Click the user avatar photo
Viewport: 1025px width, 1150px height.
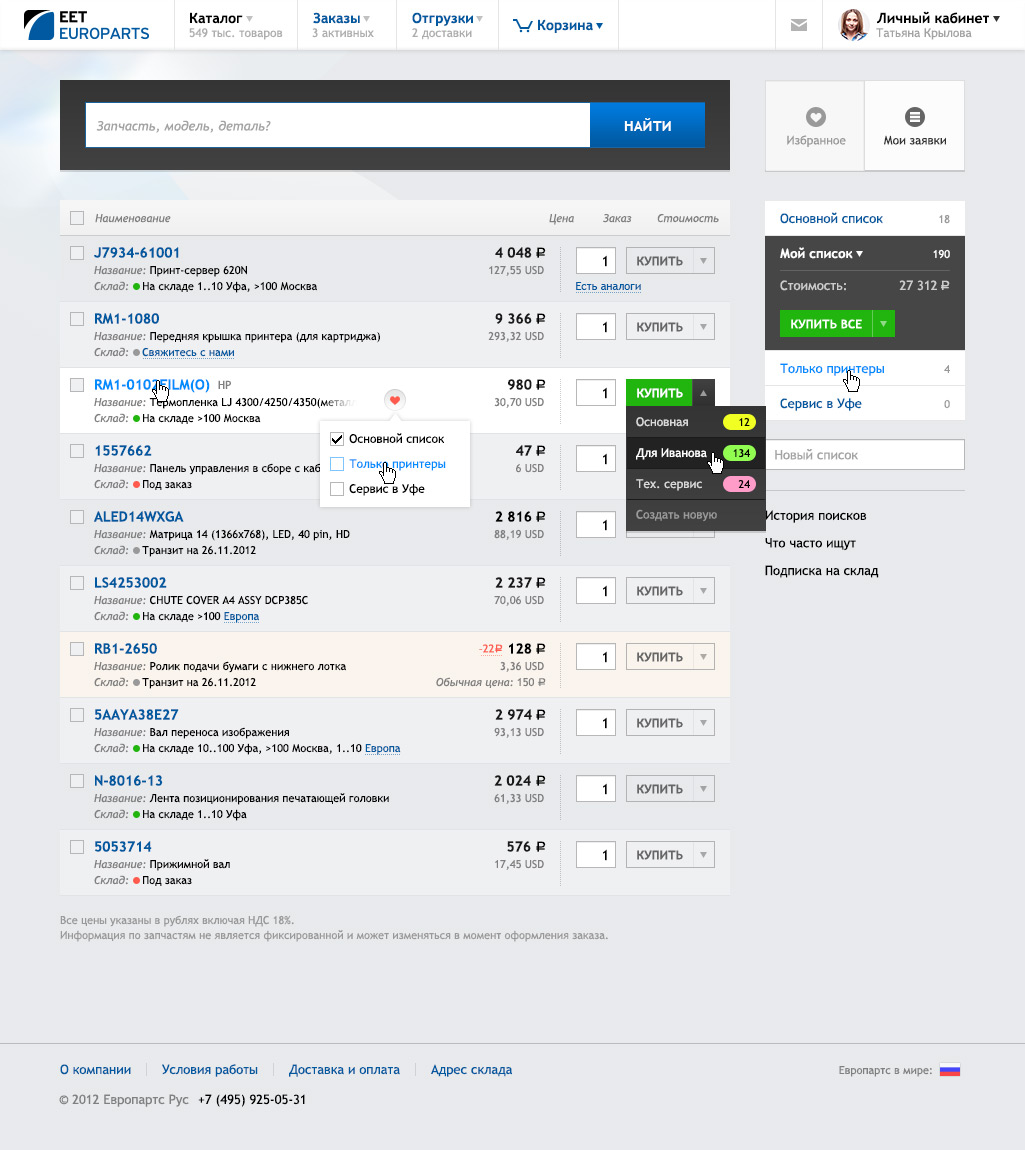pos(852,25)
